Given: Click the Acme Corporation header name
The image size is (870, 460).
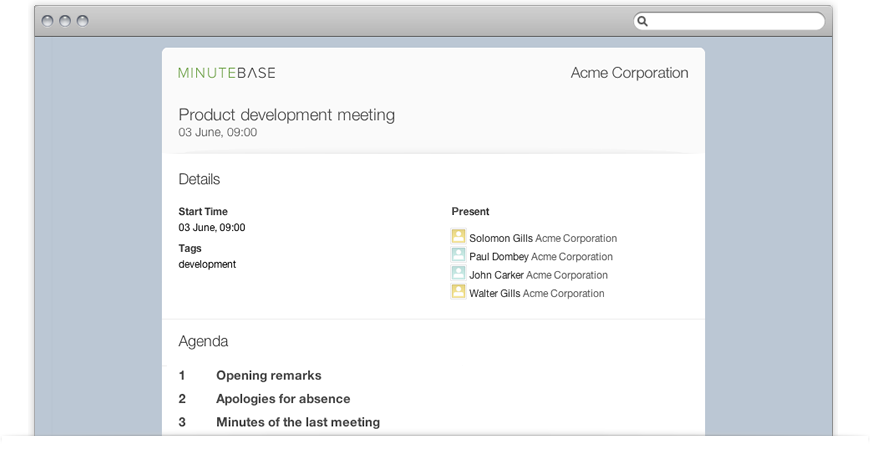Looking at the screenshot, I should click(629, 73).
